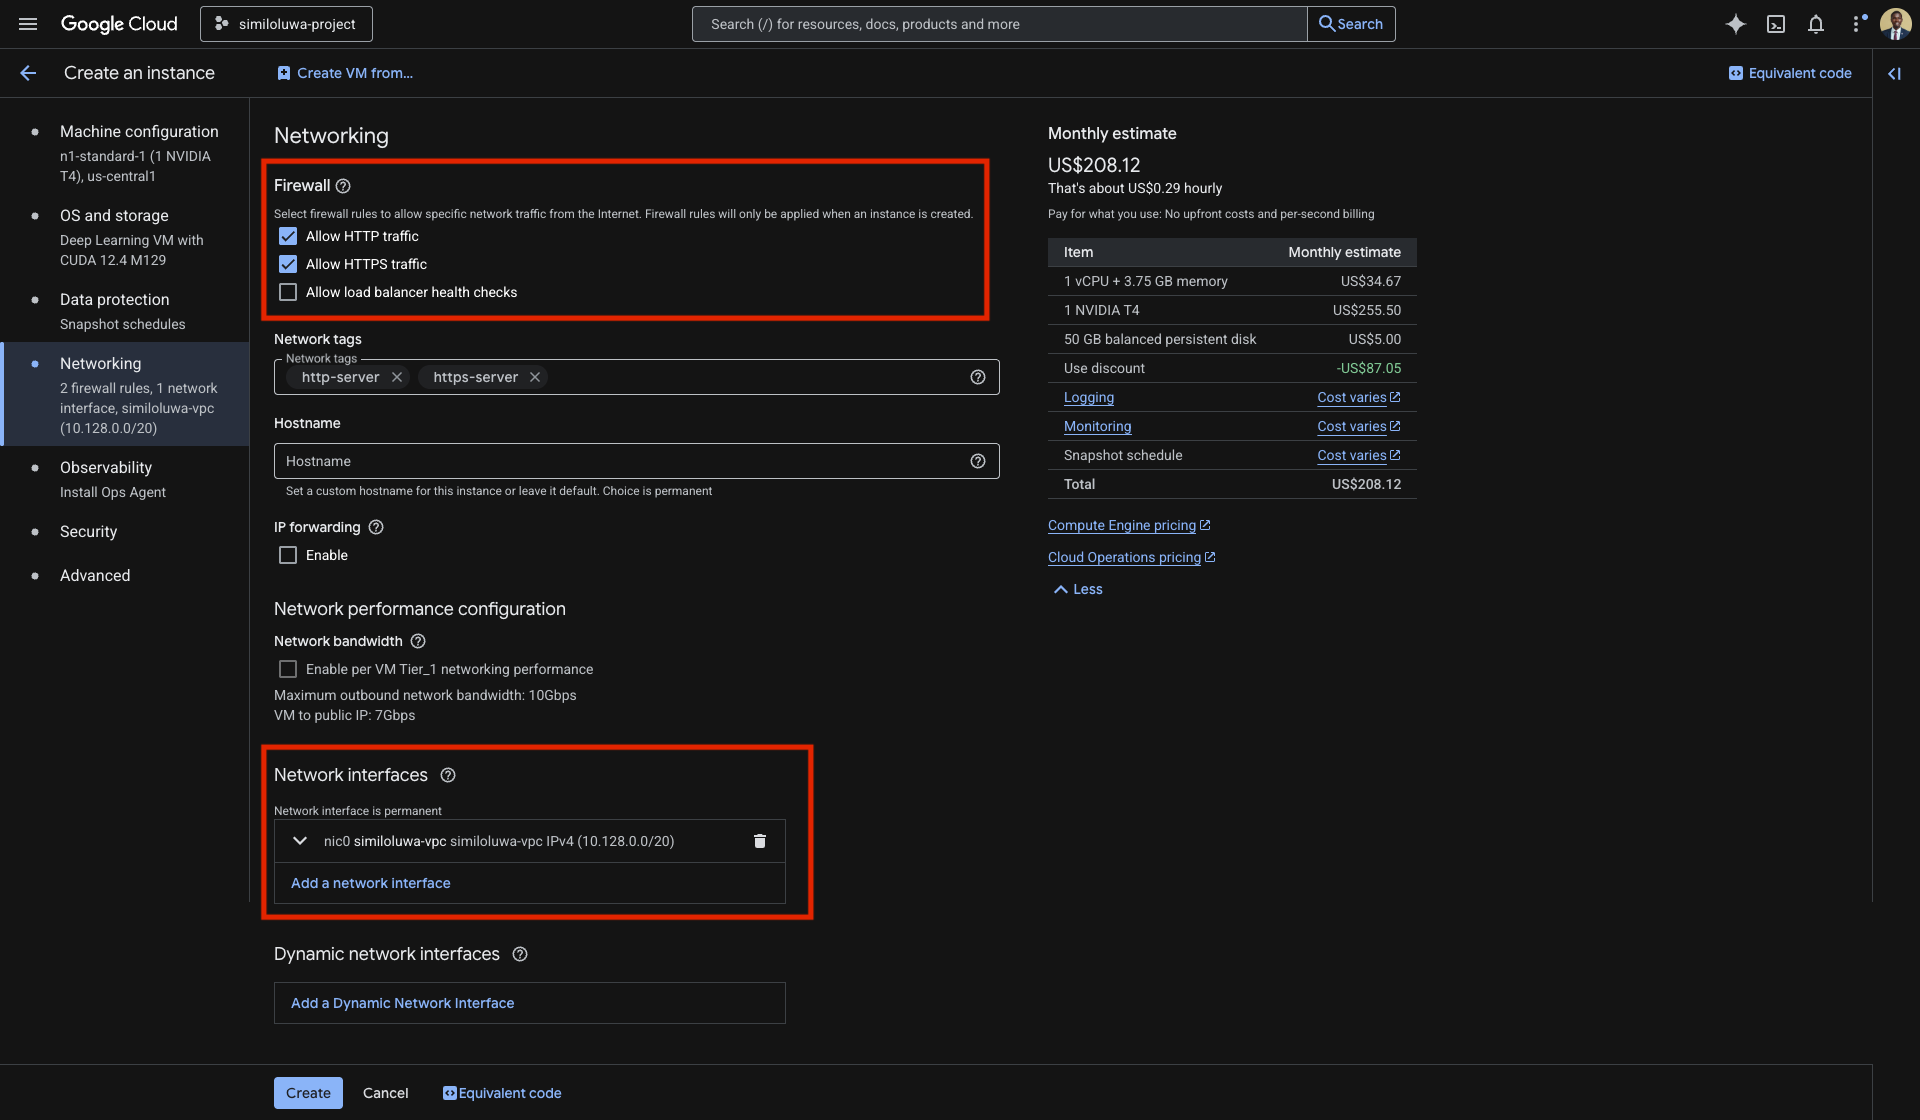The width and height of the screenshot is (1920, 1120).
Task: Delete the nic0 network interface
Action: pyautogui.click(x=760, y=841)
